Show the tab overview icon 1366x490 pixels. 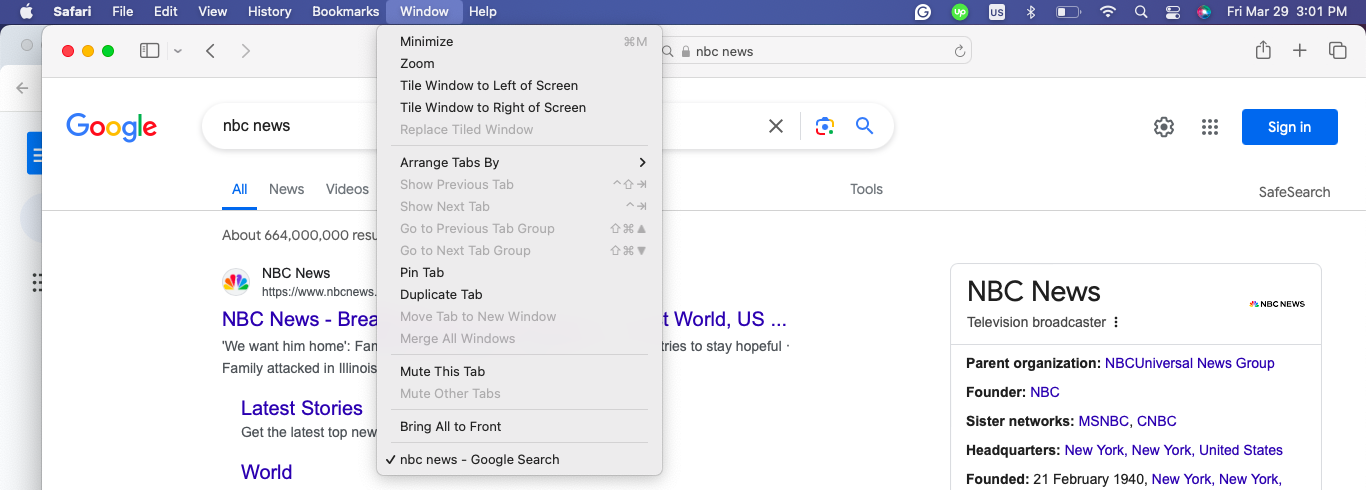point(1337,51)
